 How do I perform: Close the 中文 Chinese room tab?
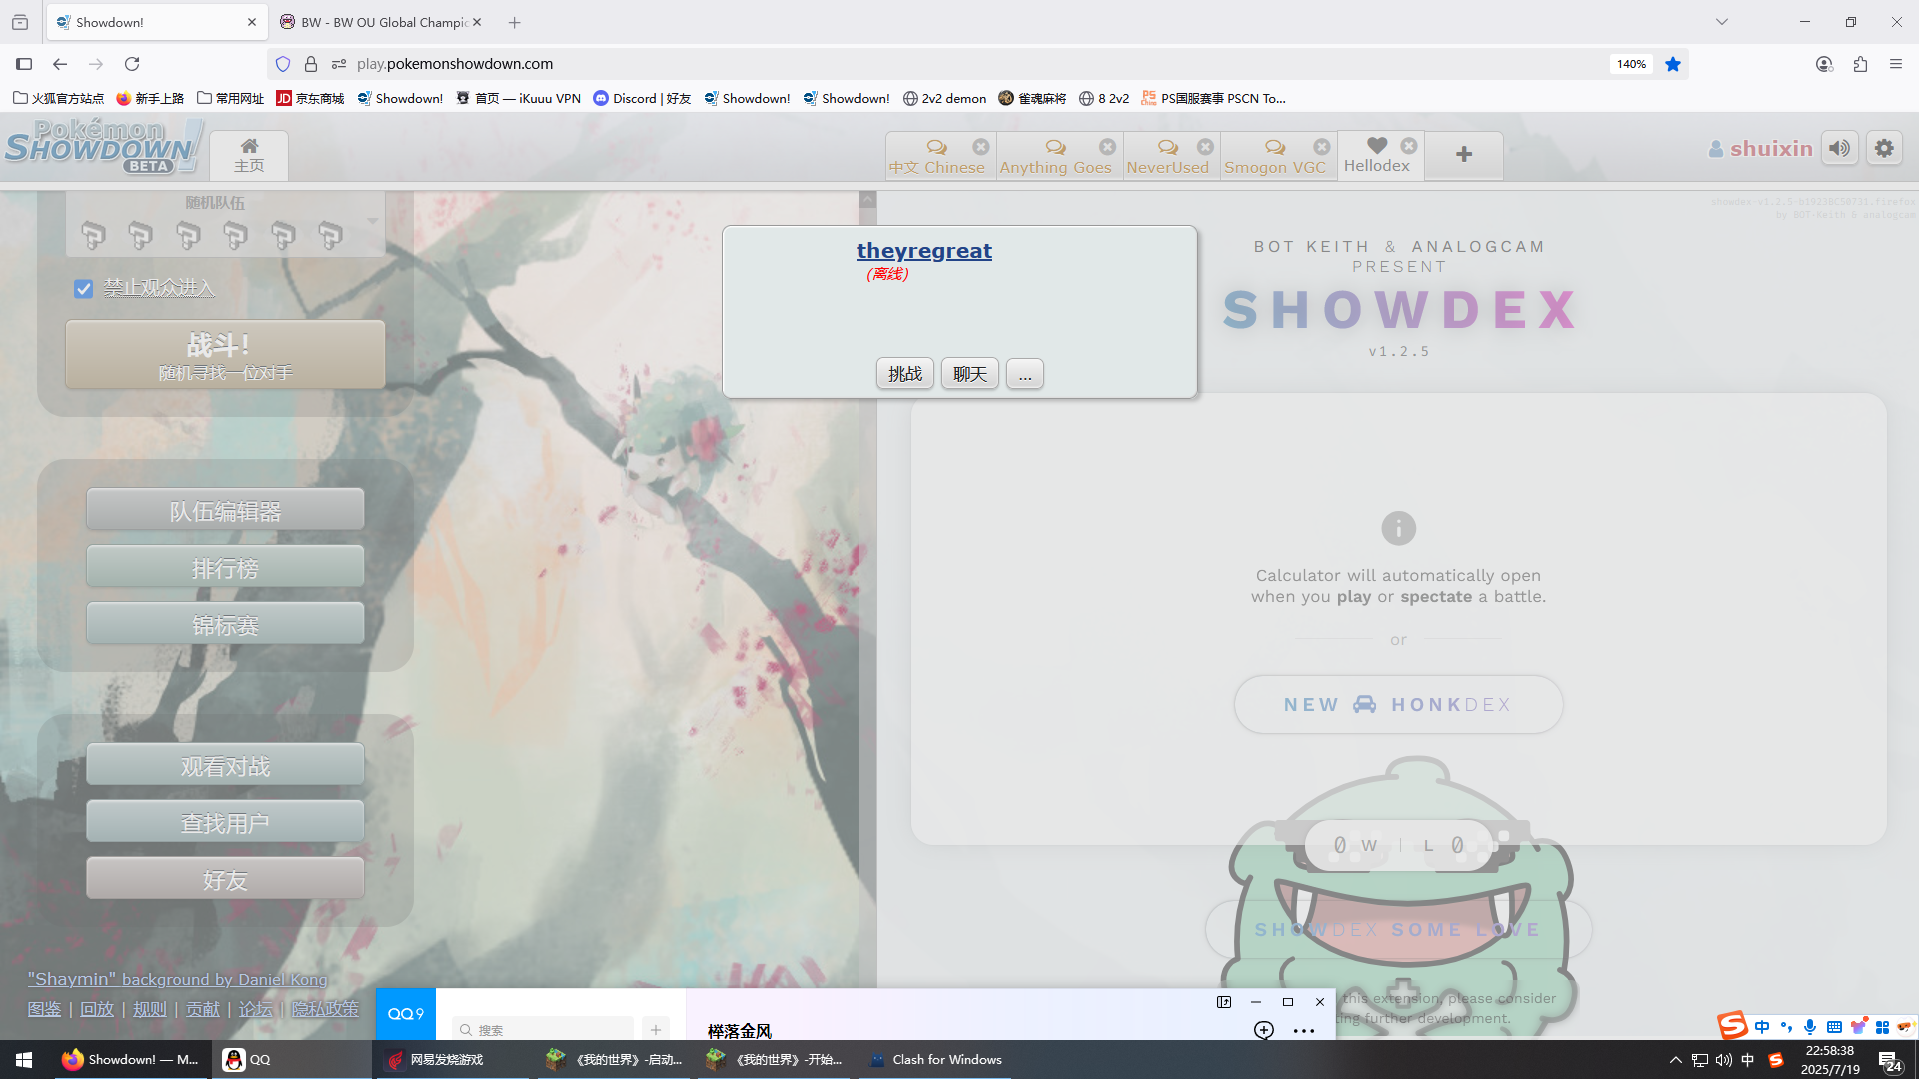(x=981, y=146)
